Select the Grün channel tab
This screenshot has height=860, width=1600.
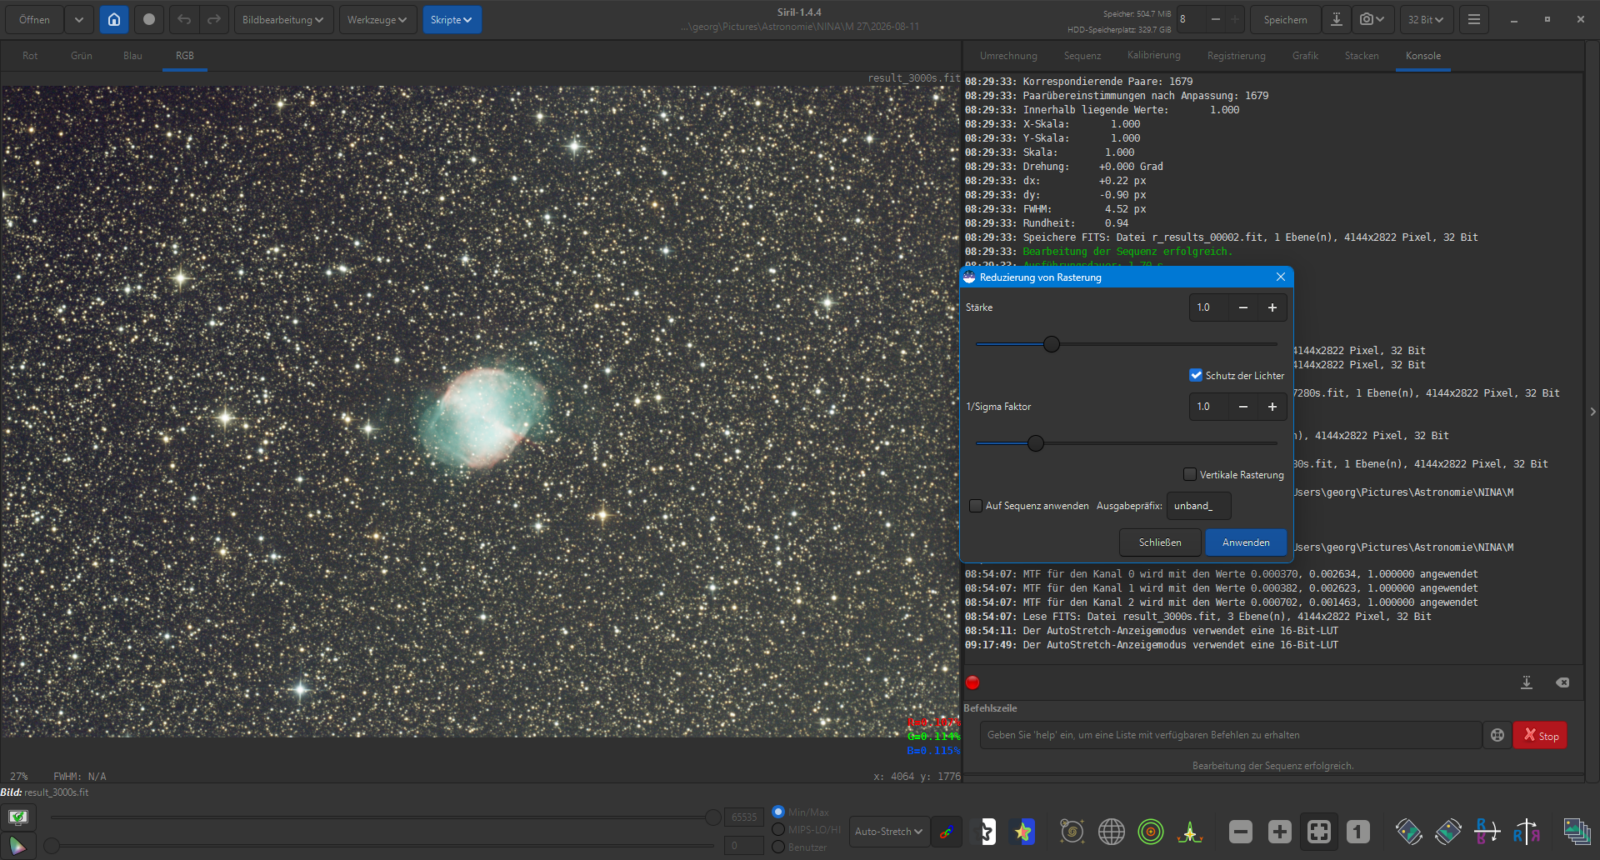click(x=82, y=56)
